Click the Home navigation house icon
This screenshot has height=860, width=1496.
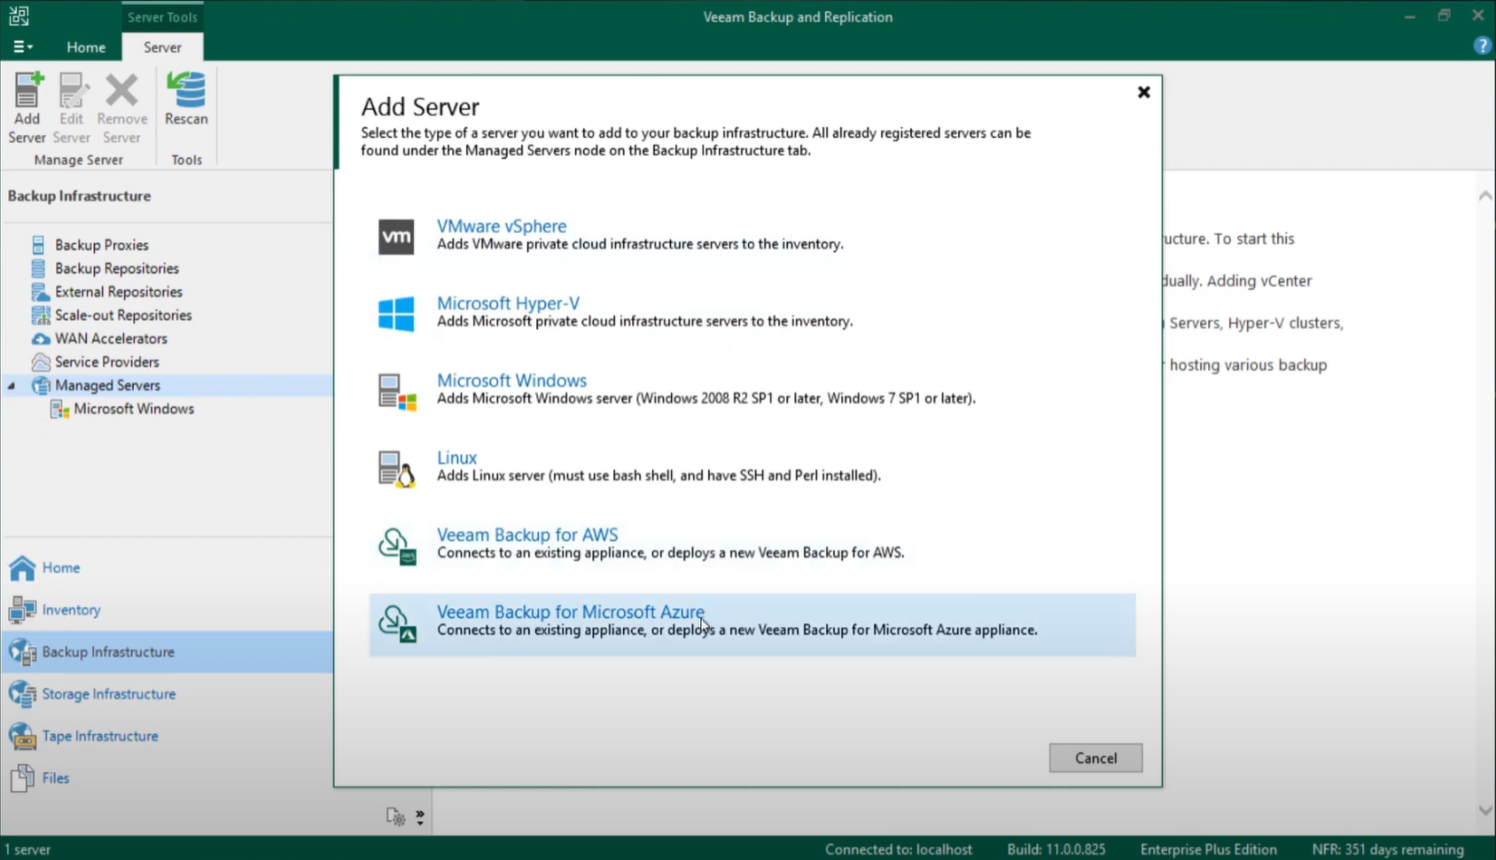click(x=22, y=568)
